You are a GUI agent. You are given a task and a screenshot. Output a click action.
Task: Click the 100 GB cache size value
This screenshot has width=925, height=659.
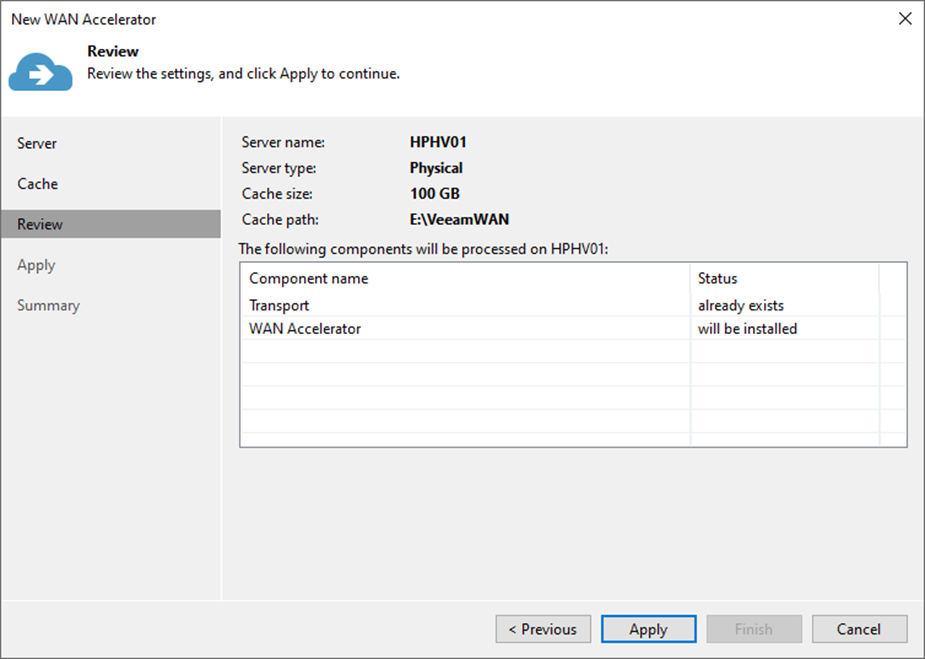point(435,194)
